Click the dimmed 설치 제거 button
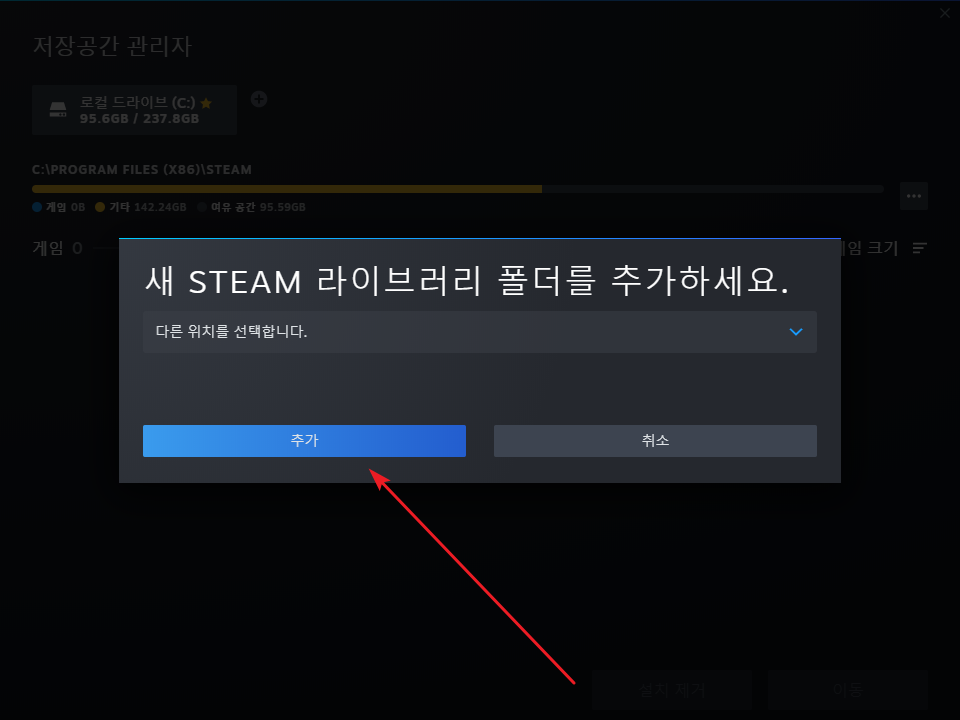This screenshot has height=720, width=960. [672, 690]
